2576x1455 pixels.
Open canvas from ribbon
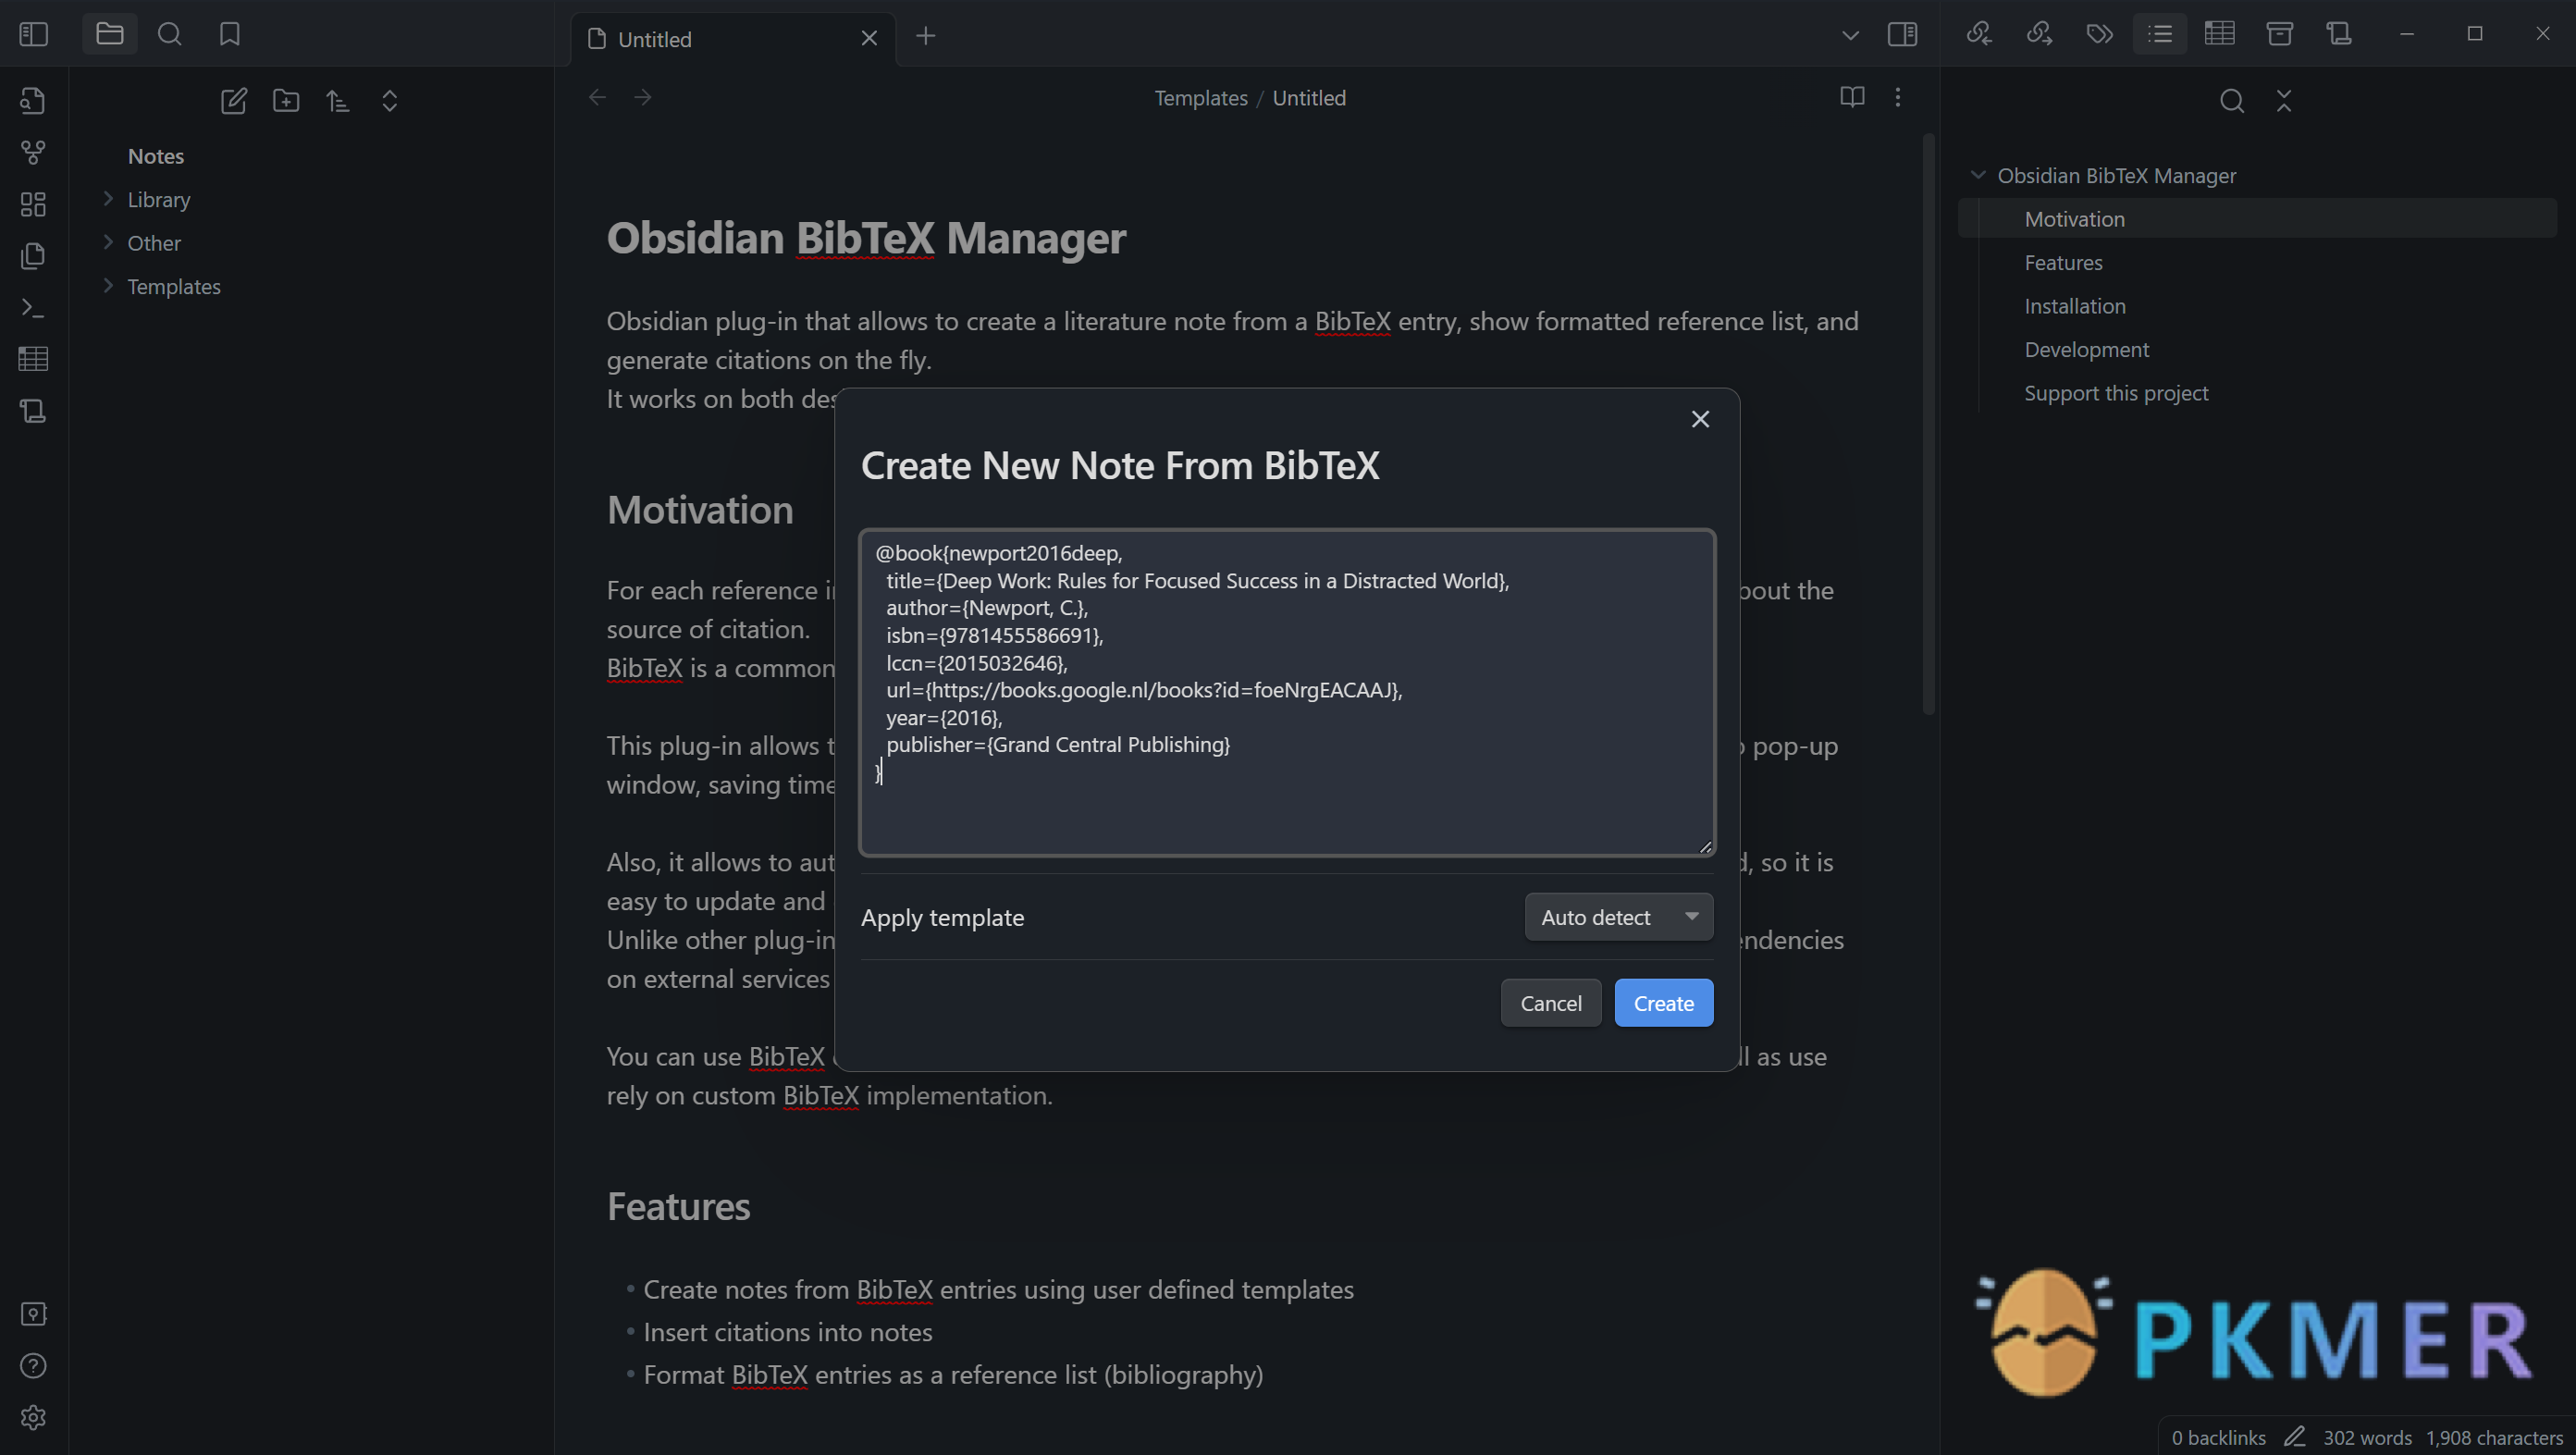pos(33,204)
